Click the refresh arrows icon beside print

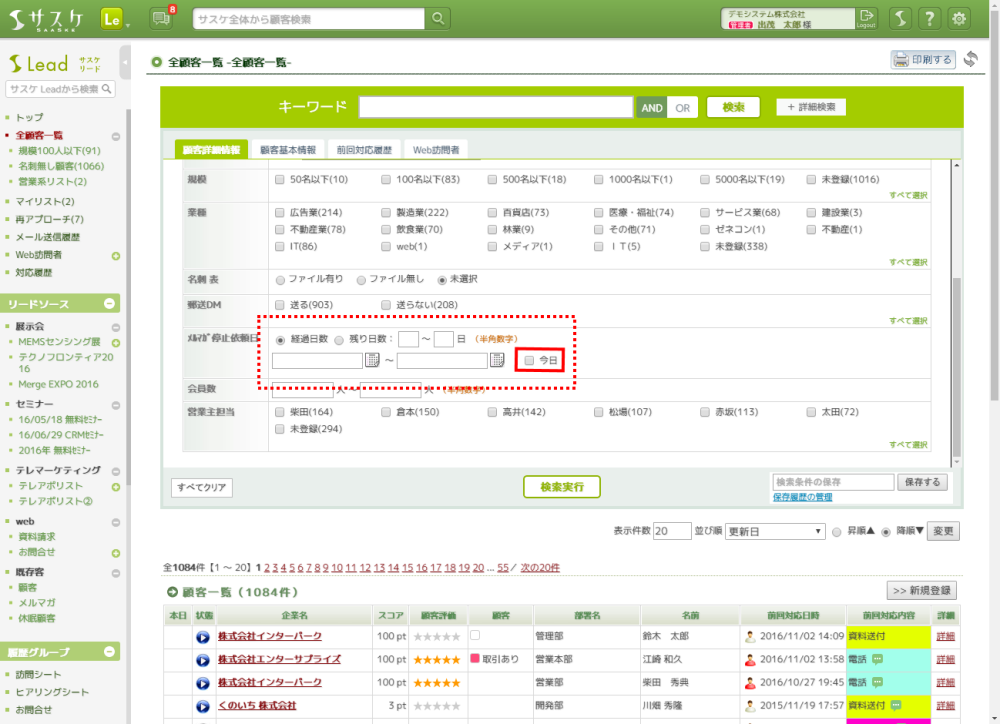pos(970,60)
